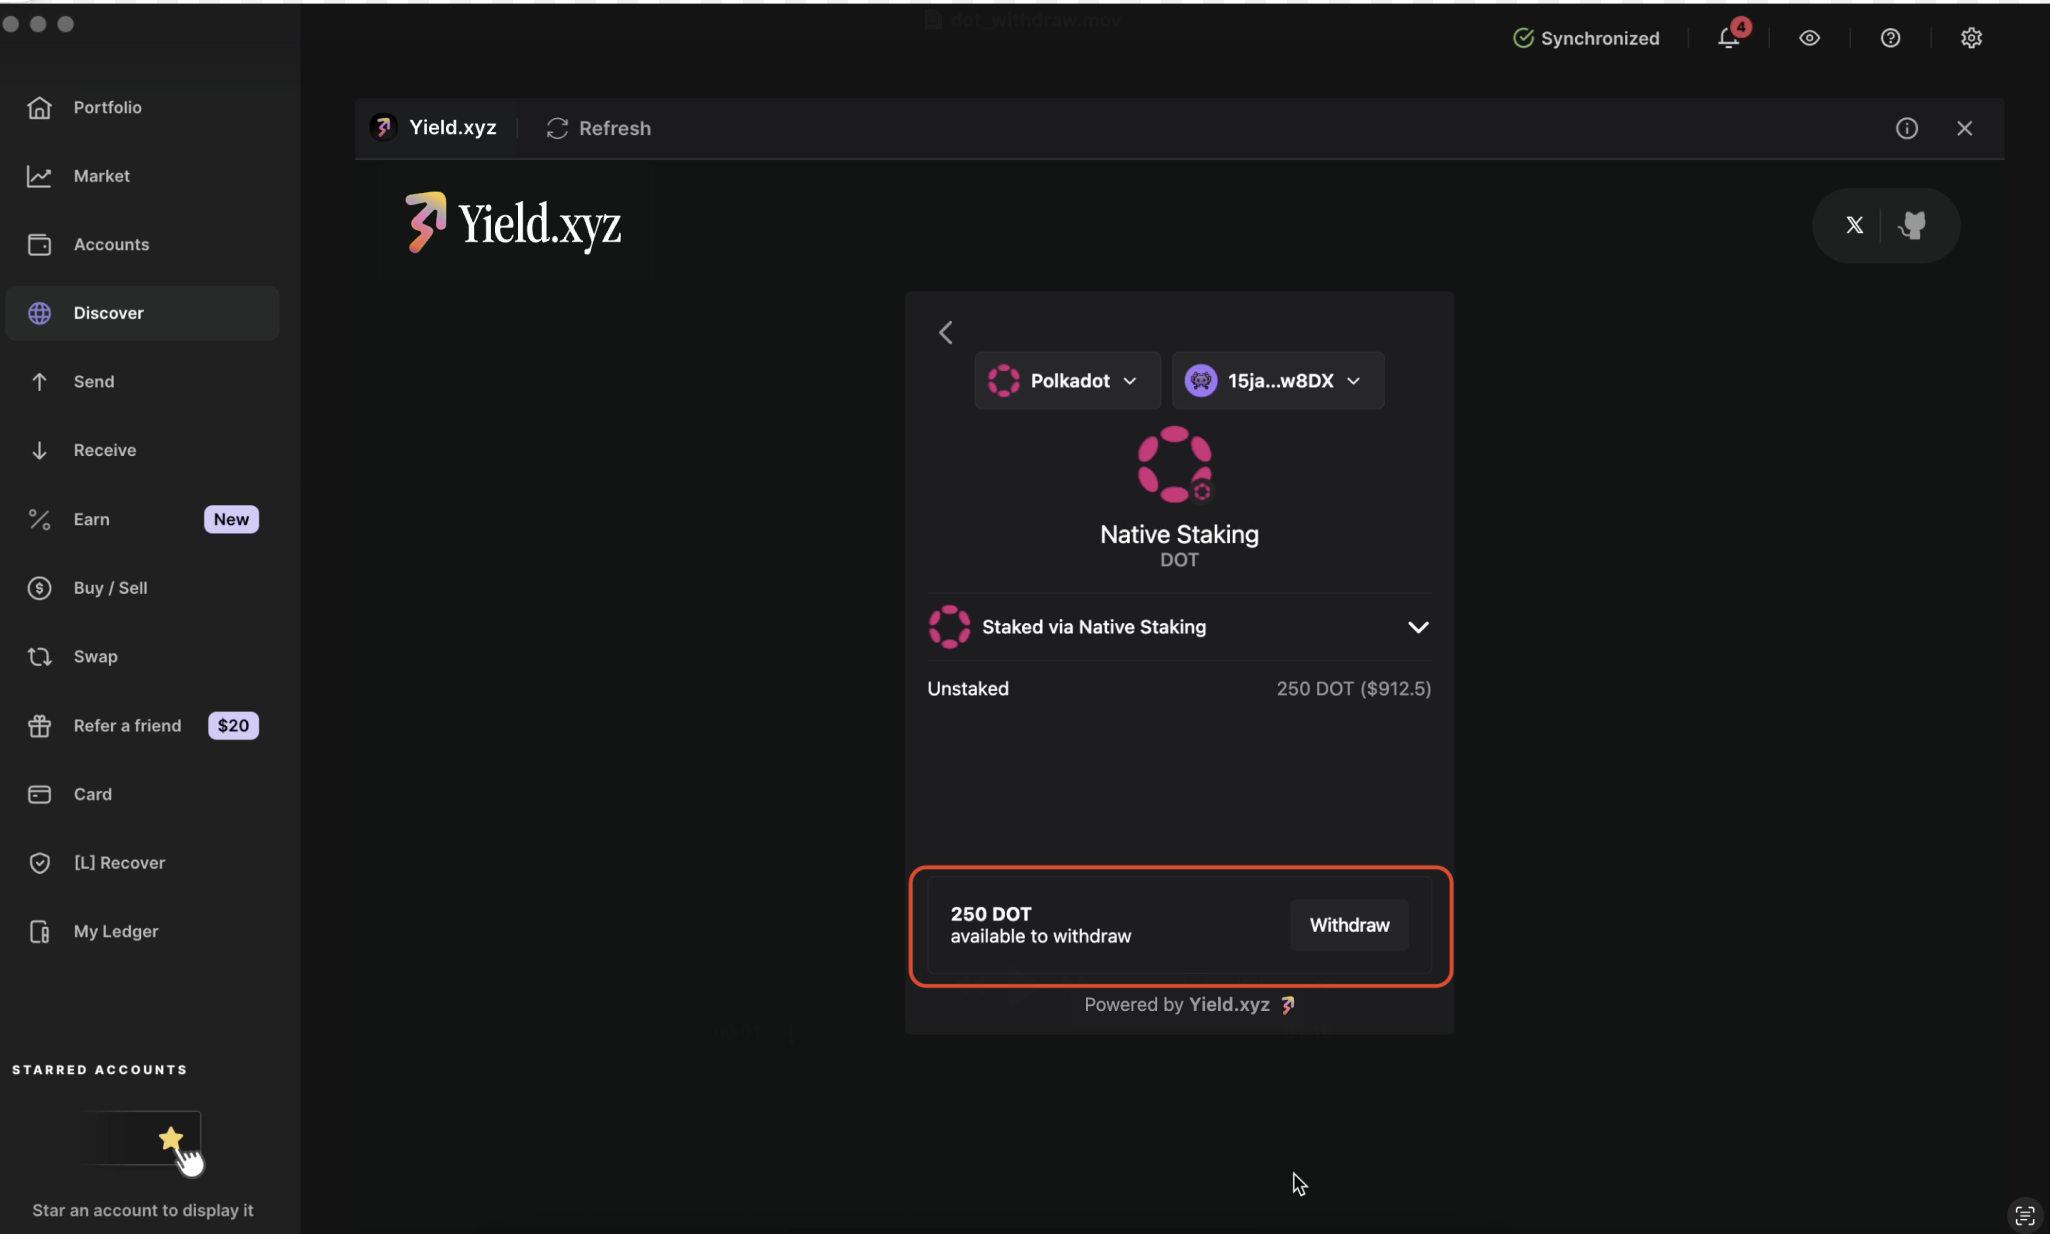Expand Staked via Native Staking section
The image size is (2050, 1234).
tap(1418, 627)
